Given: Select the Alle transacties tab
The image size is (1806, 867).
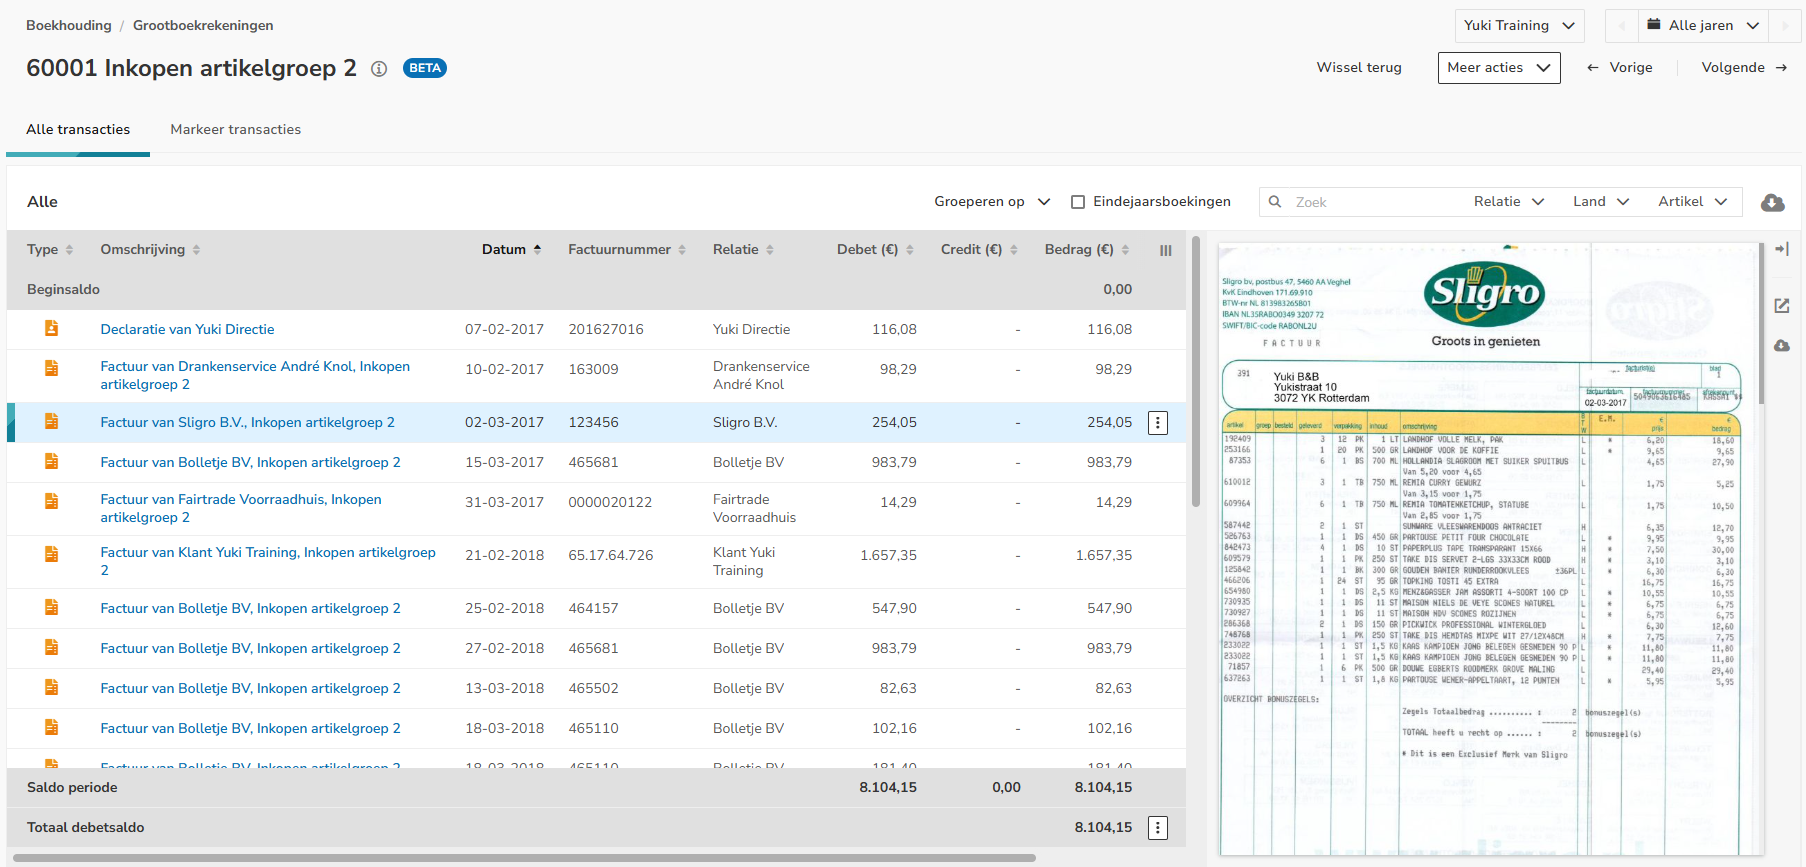Looking at the screenshot, I should click(x=78, y=130).
